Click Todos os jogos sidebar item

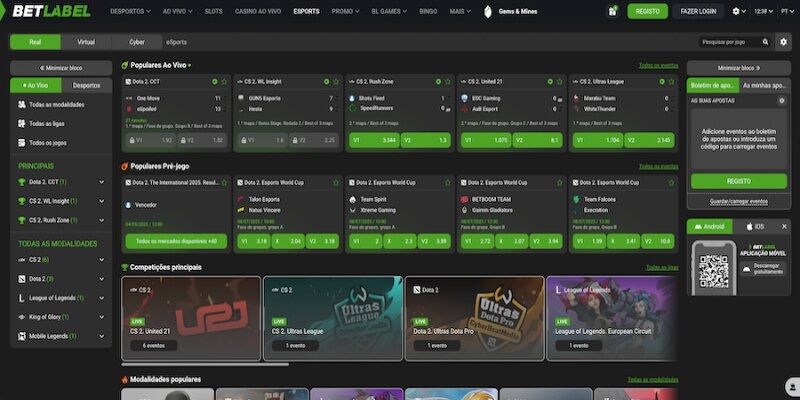[61, 143]
